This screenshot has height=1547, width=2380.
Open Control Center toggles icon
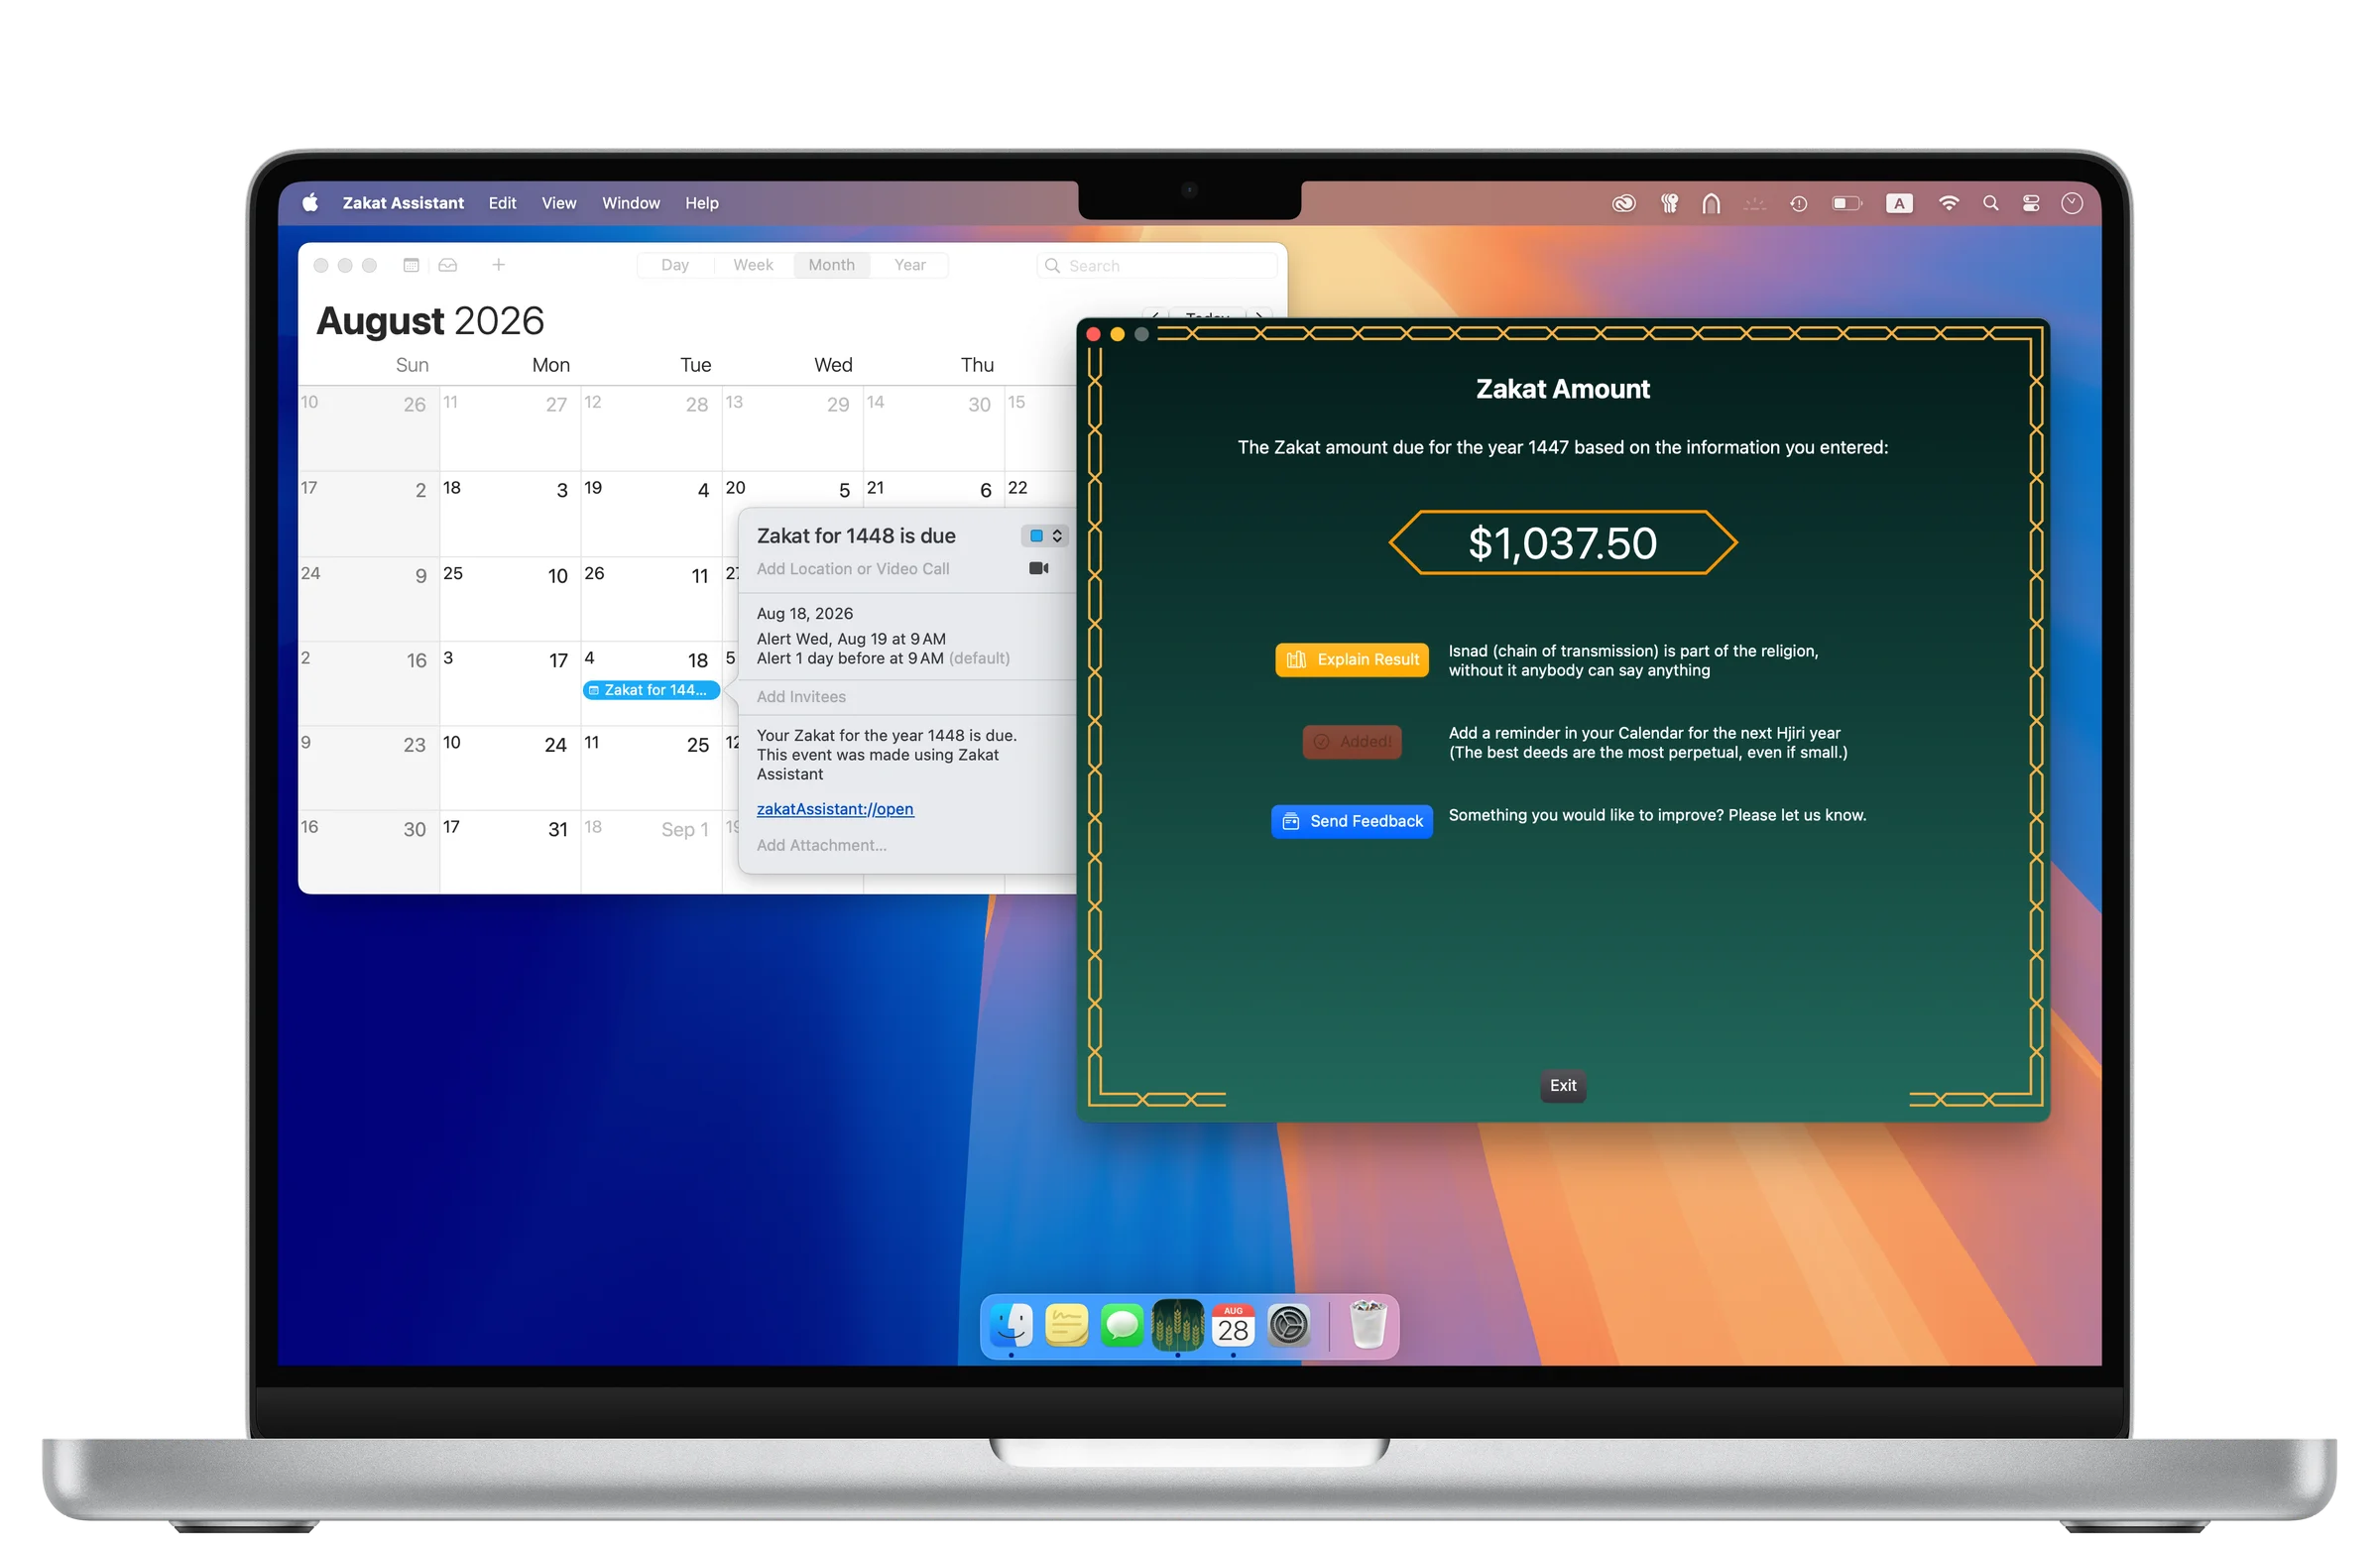2030,204
